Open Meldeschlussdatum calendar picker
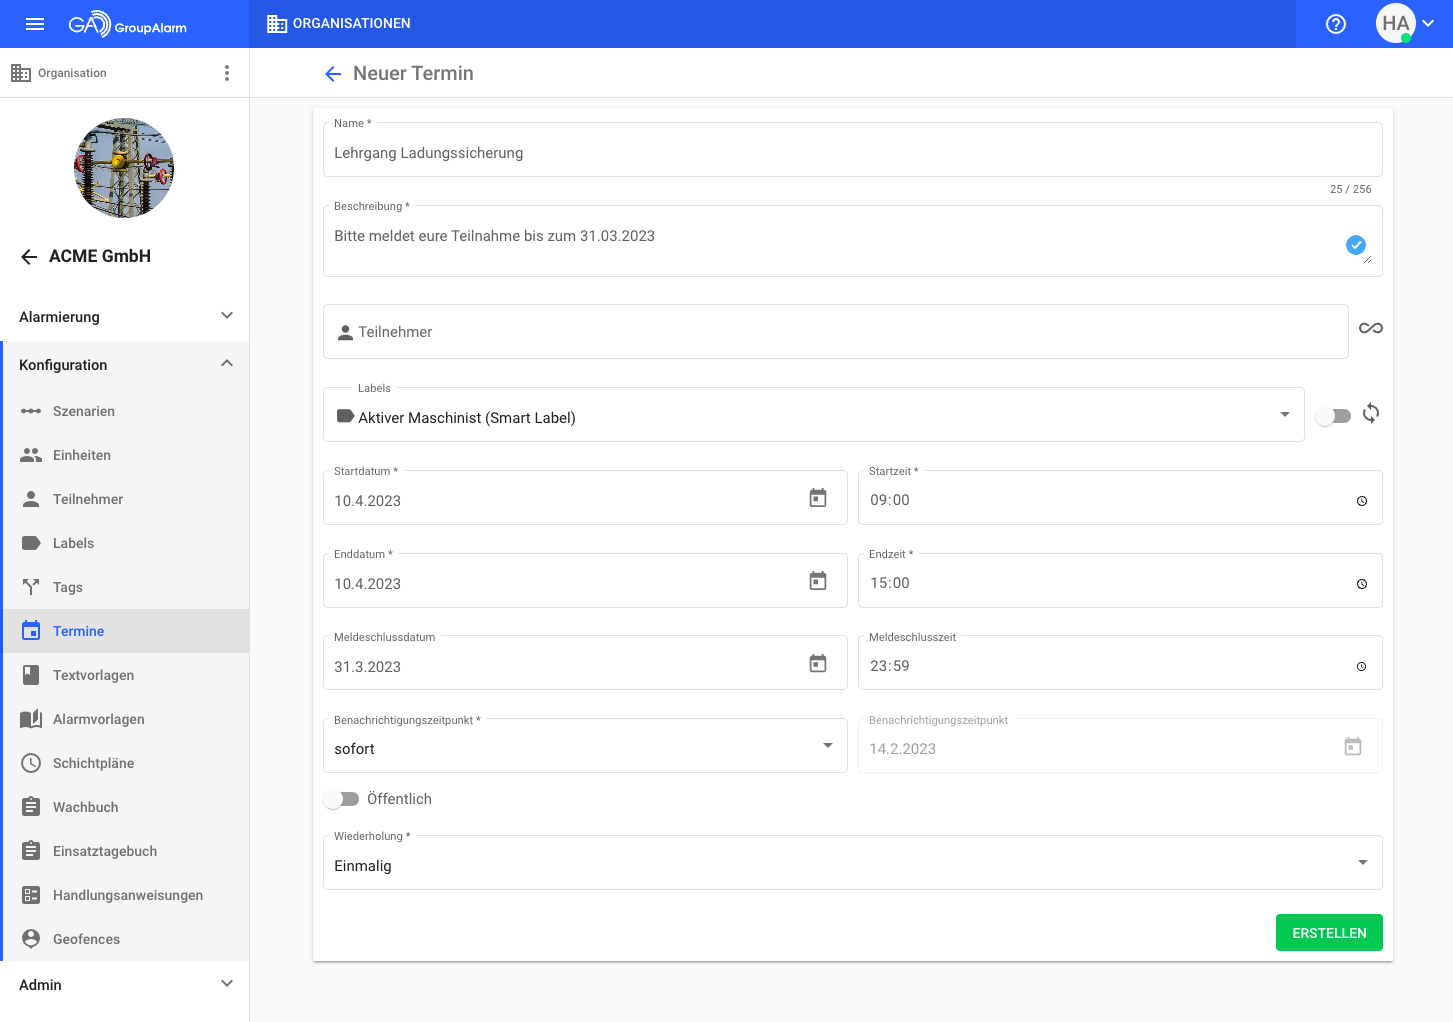The image size is (1453, 1022). (817, 664)
